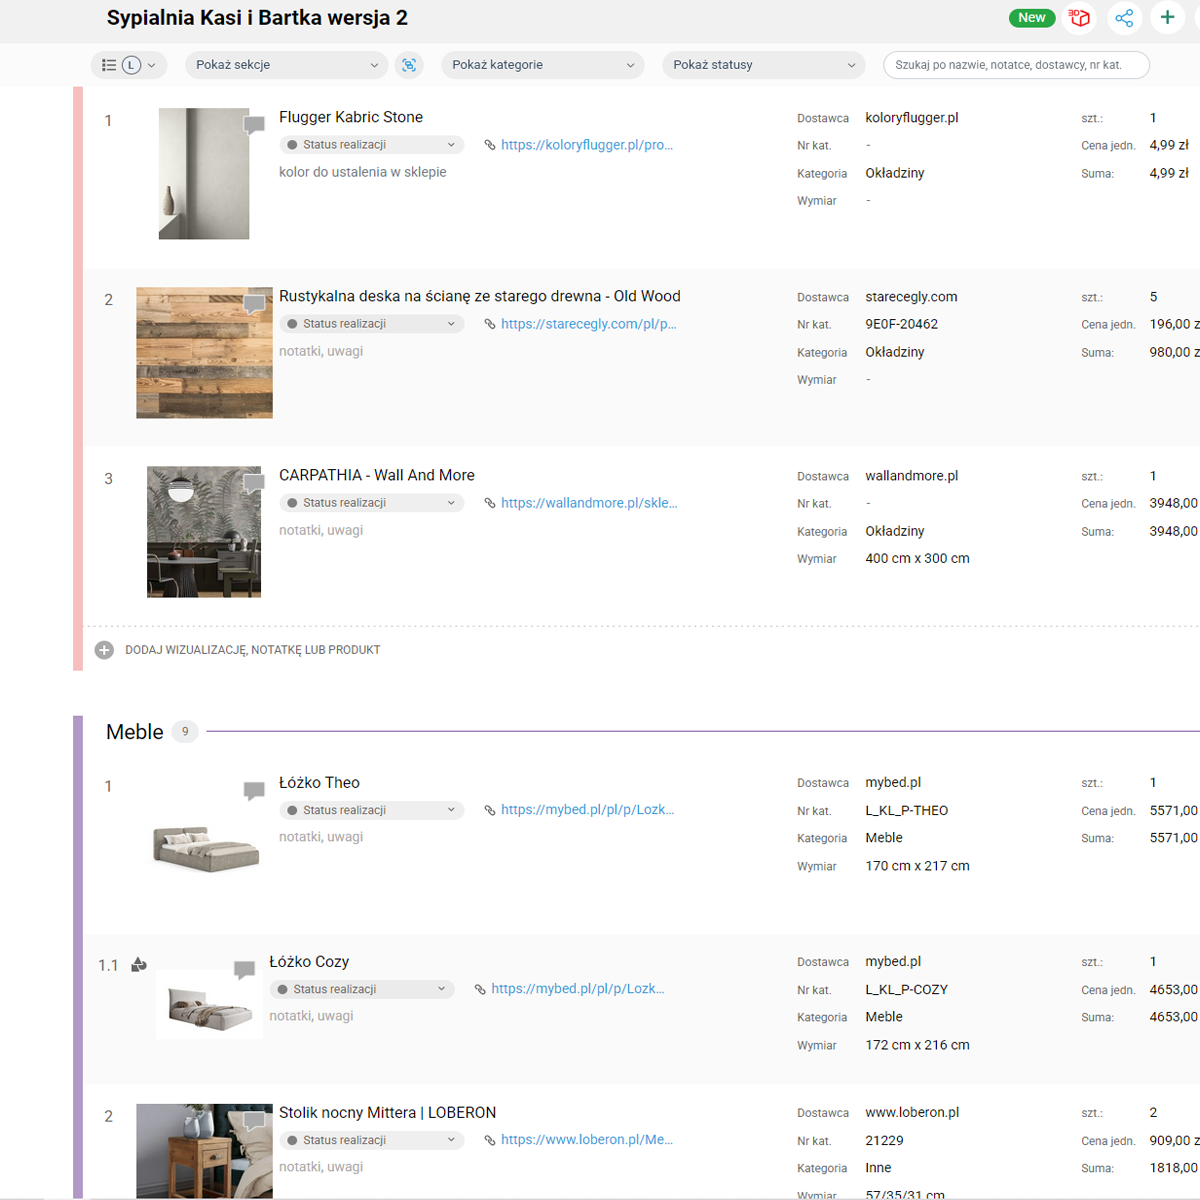Viewport: 1200px width, 1200px height.
Task: Open the Łóżko Cozy mybed.pl link
Action: [x=578, y=989]
